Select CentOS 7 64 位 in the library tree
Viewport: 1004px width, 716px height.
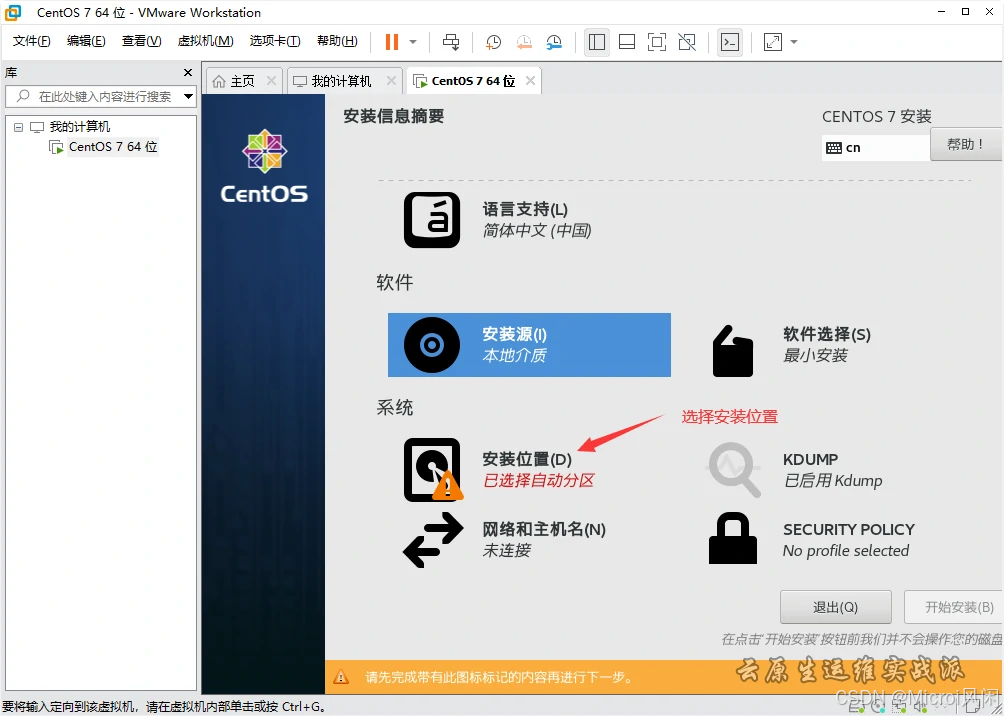click(113, 147)
